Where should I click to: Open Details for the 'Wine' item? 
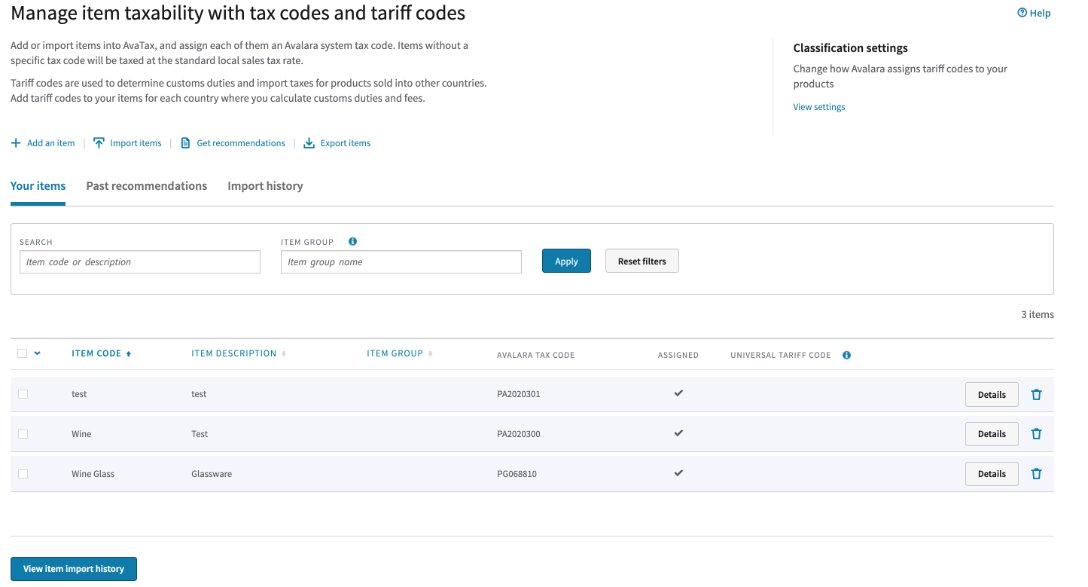click(x=992, y=434)
